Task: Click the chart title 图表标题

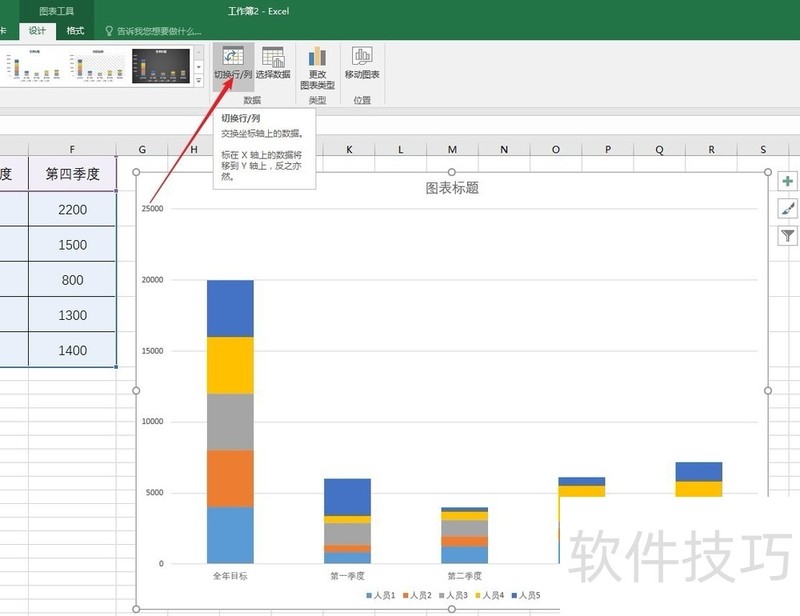Action: pos(452,188)
